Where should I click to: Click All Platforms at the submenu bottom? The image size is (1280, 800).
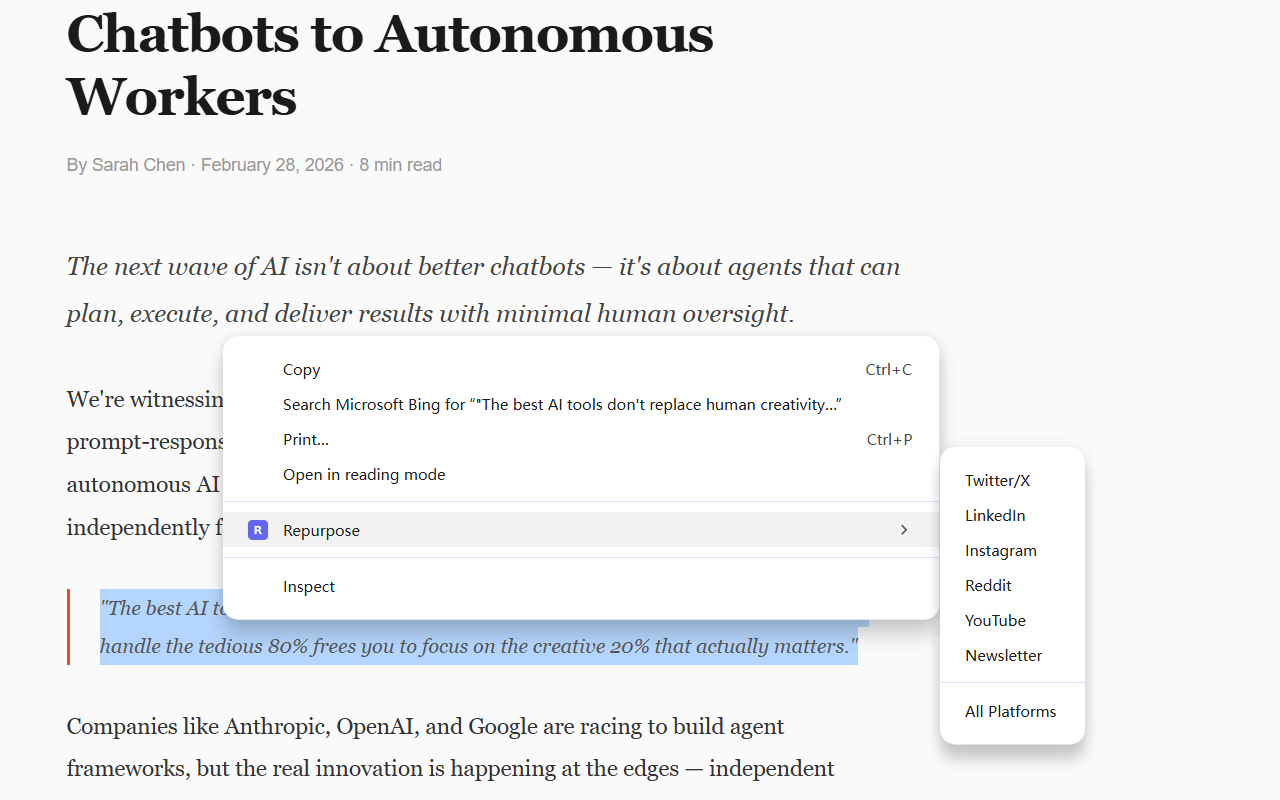(1010, 711)
